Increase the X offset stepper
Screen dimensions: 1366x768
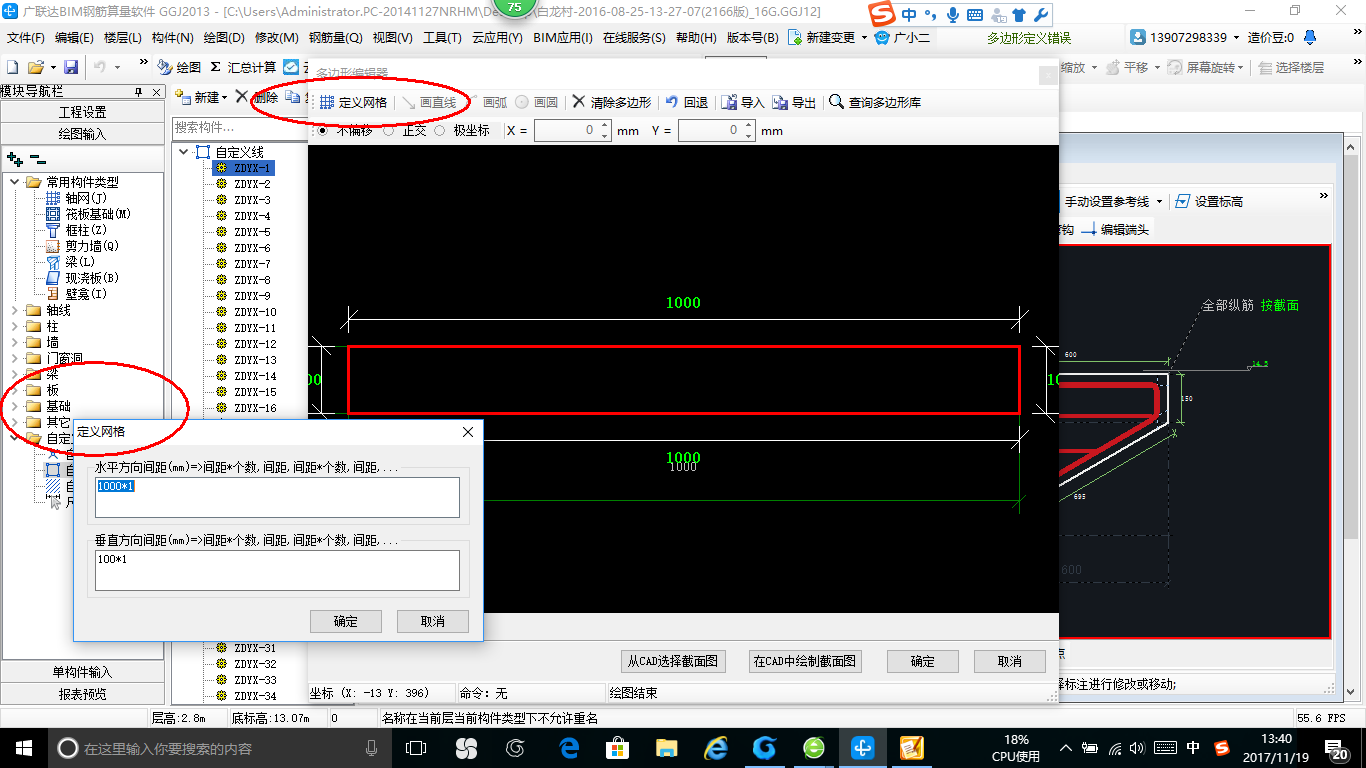pos(604,126)
